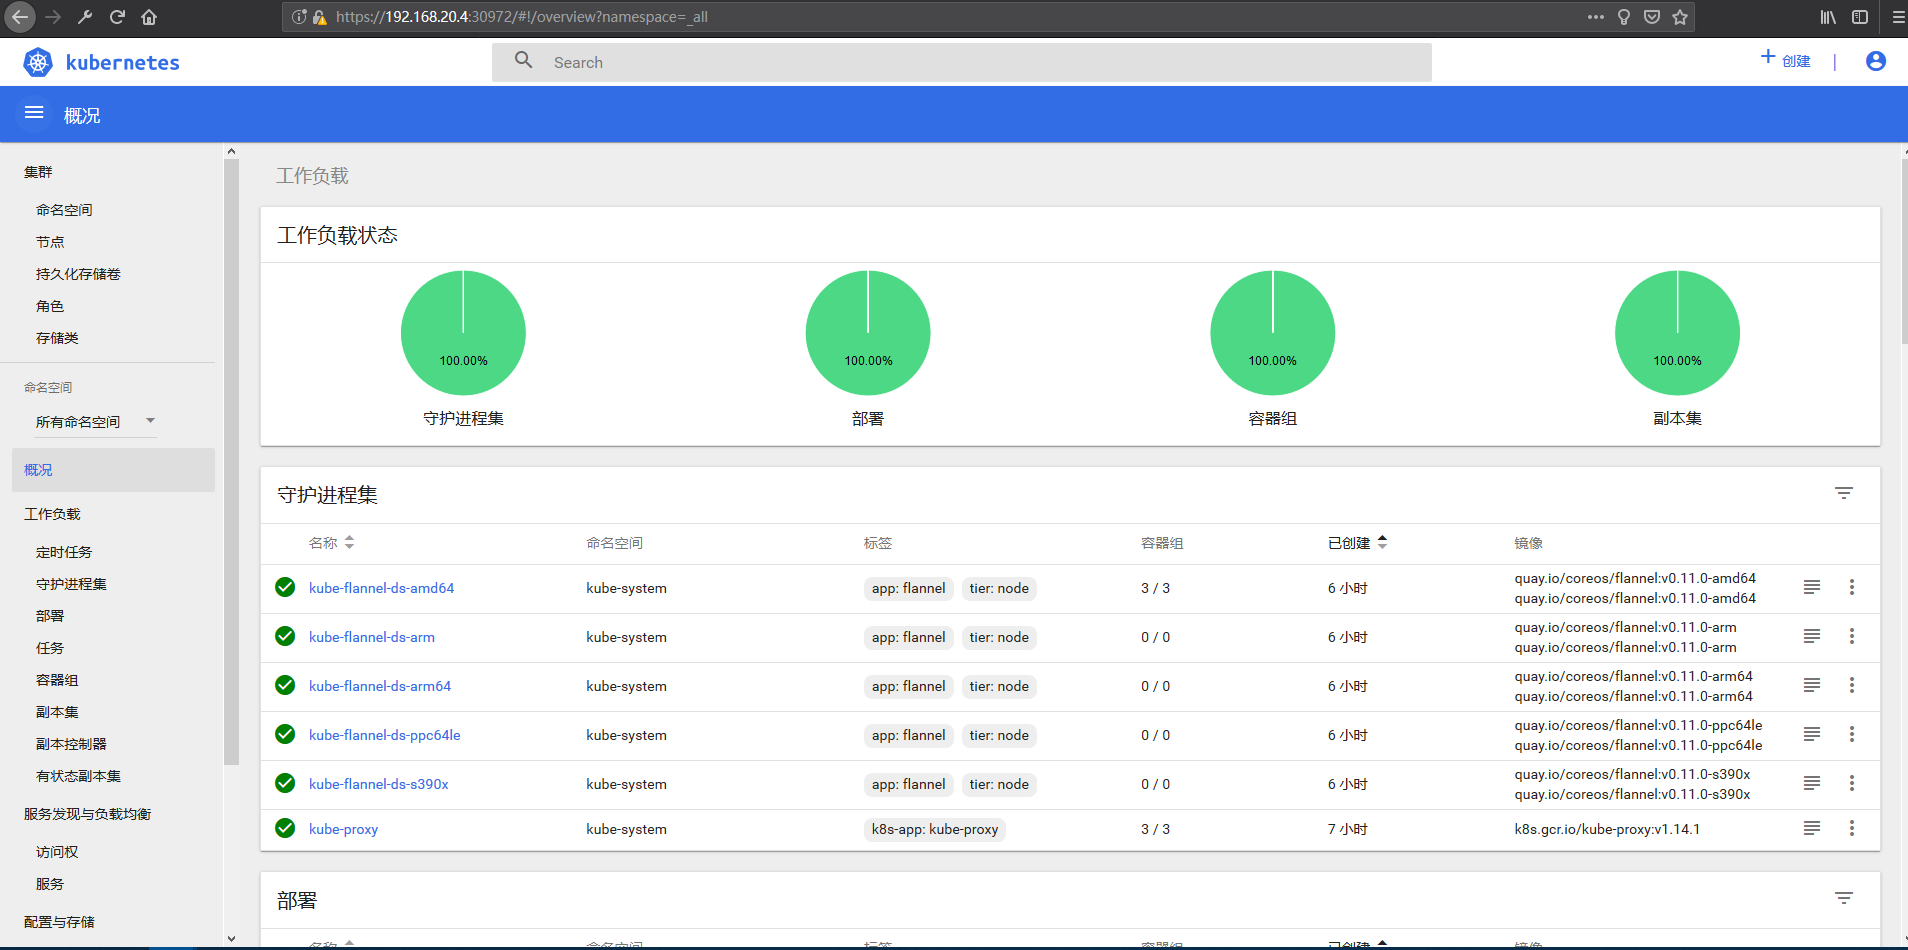Click green status check for kube-flannel-ds-amd64
Viewport: 1908px width, 950px height.
point(285,587)
